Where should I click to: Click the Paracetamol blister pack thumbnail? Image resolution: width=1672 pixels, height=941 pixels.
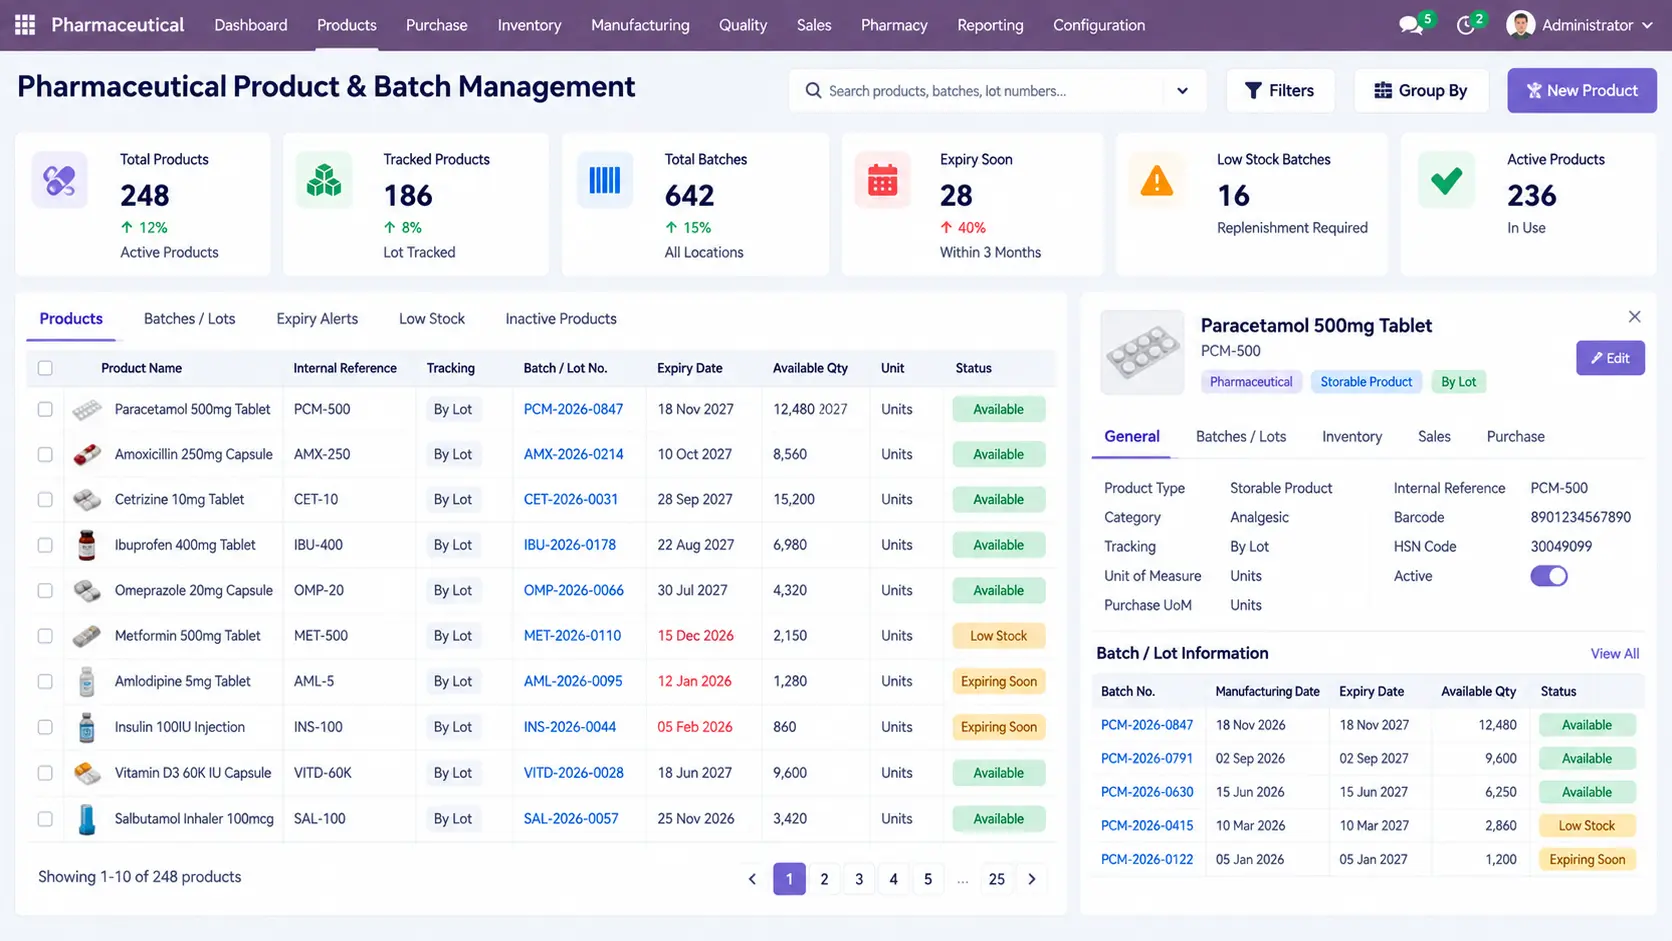pyautogui.click(x=1142, y=353)
